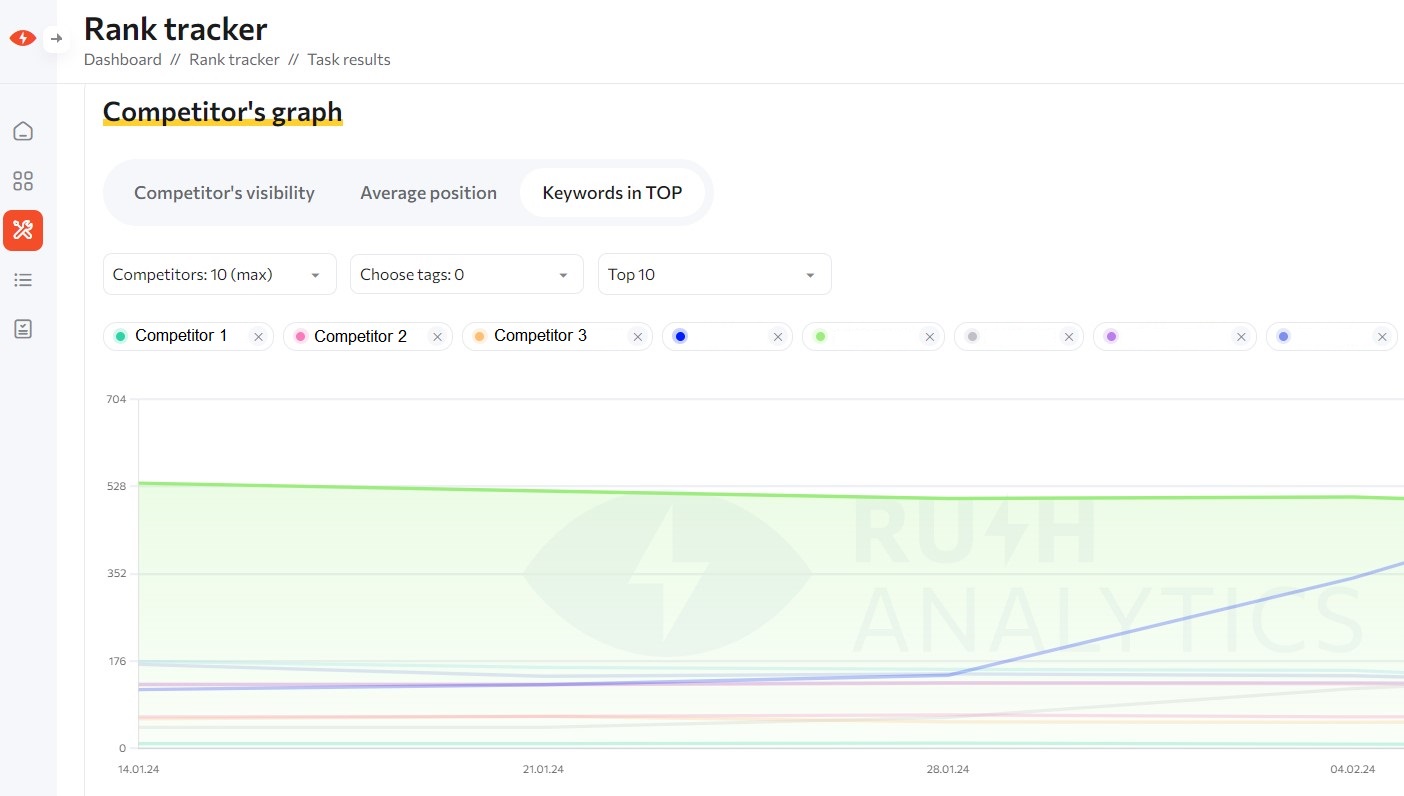Click the 176 y-axis label
This screenshot has height=796, width=1404.
(116, 661)
